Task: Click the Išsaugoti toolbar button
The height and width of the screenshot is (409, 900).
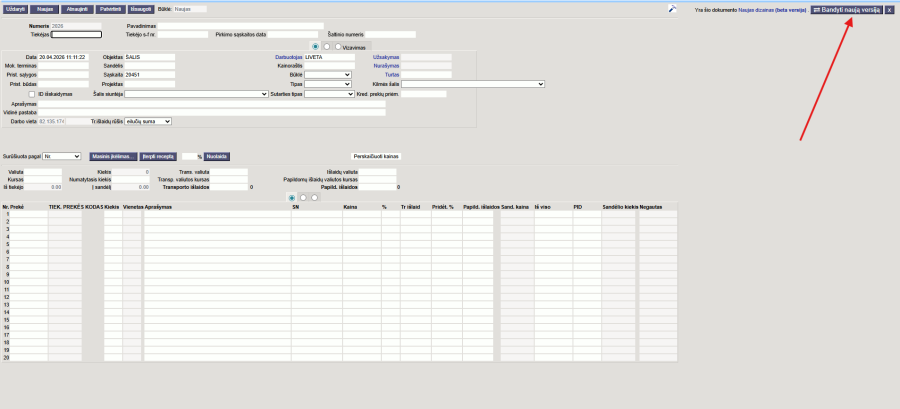Action: click(142, 8)
